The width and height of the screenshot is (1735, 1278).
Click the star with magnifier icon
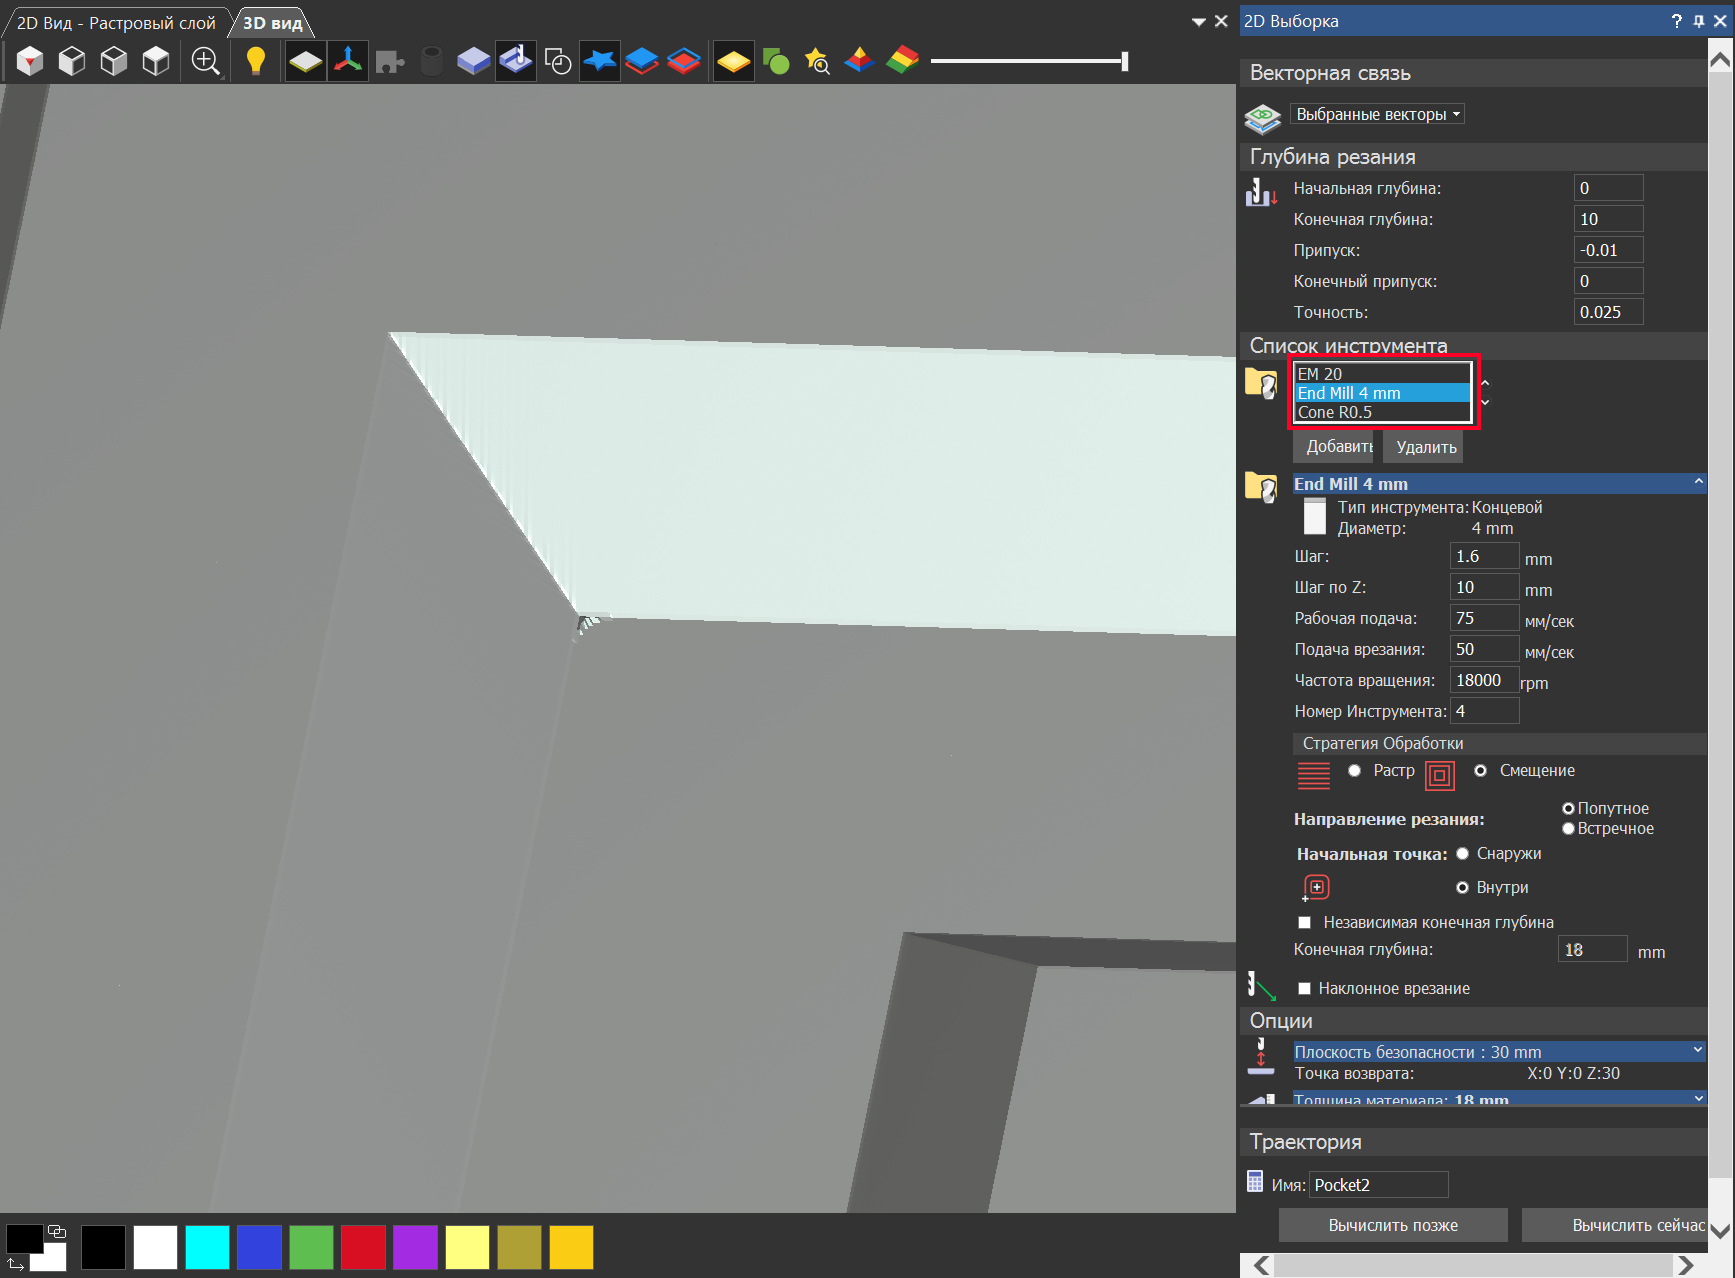click(x=817, y=61)
